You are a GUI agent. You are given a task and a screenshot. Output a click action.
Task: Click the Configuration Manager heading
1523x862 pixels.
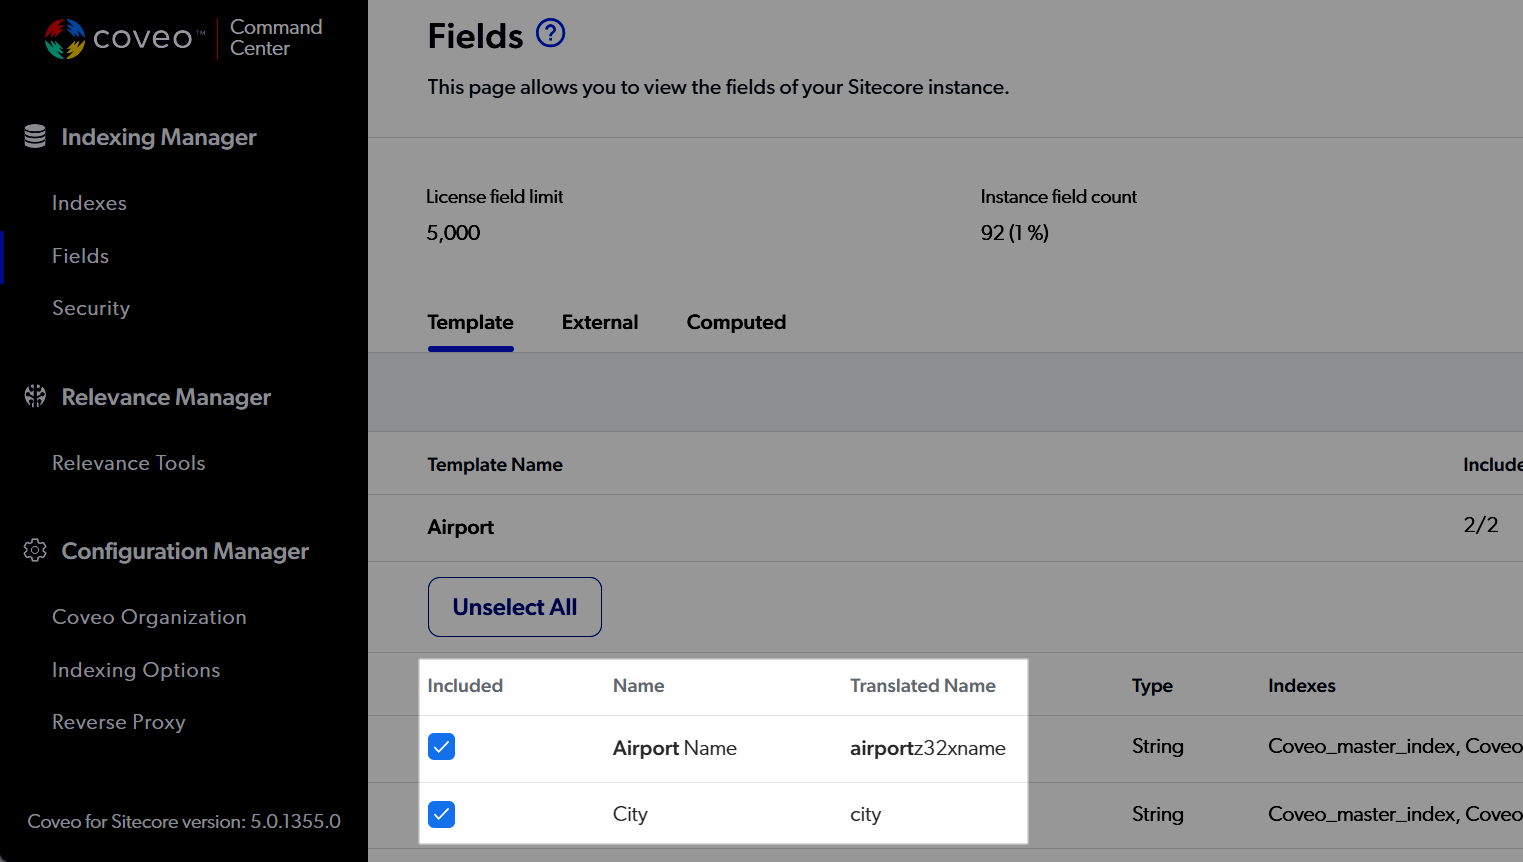pos(185,551)
